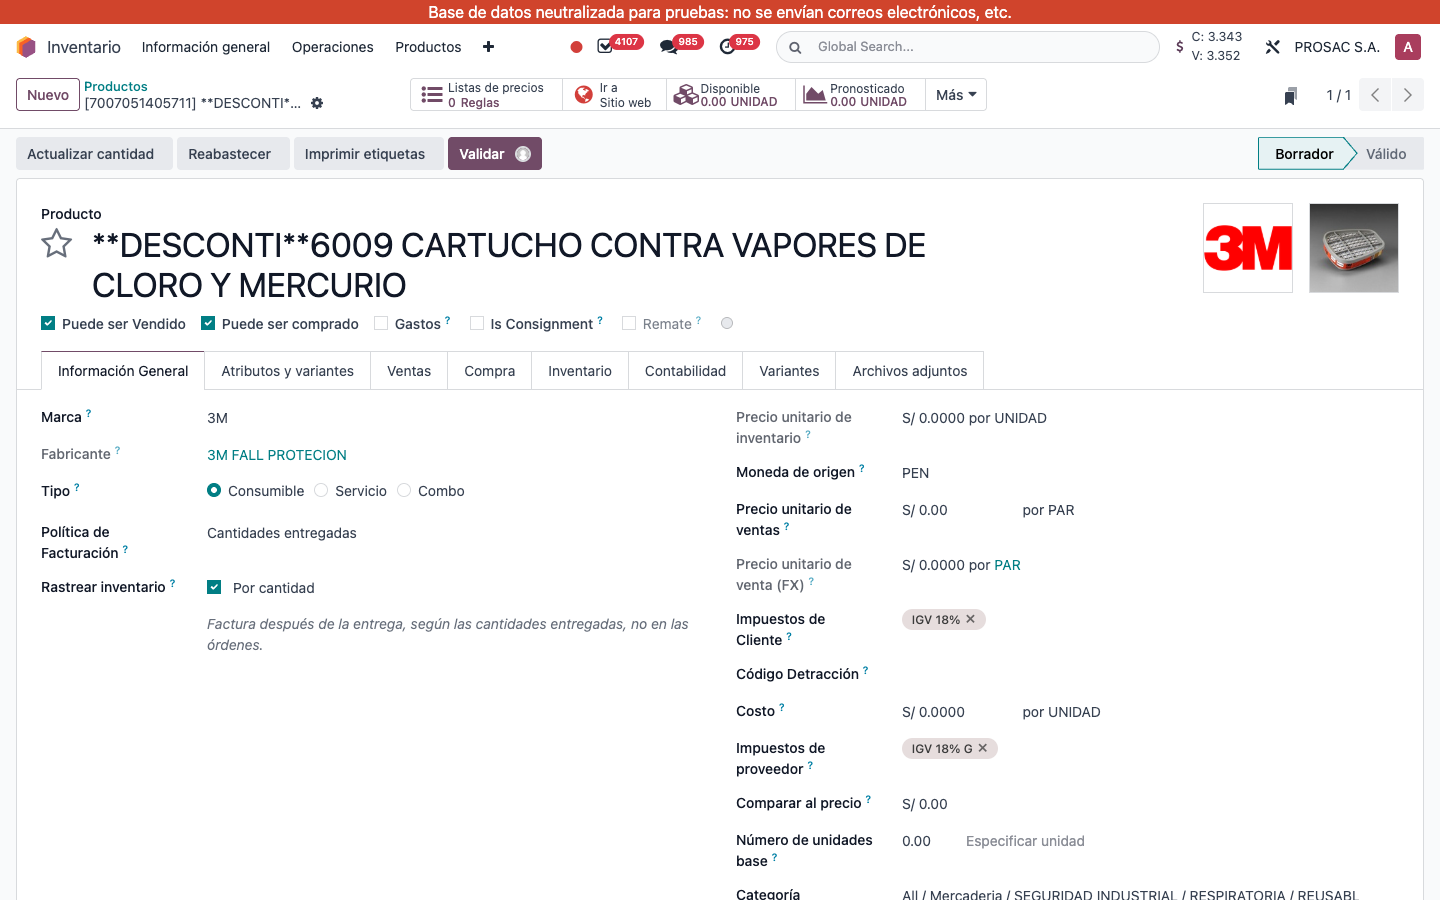The width and height of the screenshot is (1440, 900).
Task: Toggle Puede ser comprado checkbox
Action: point(208,323)
